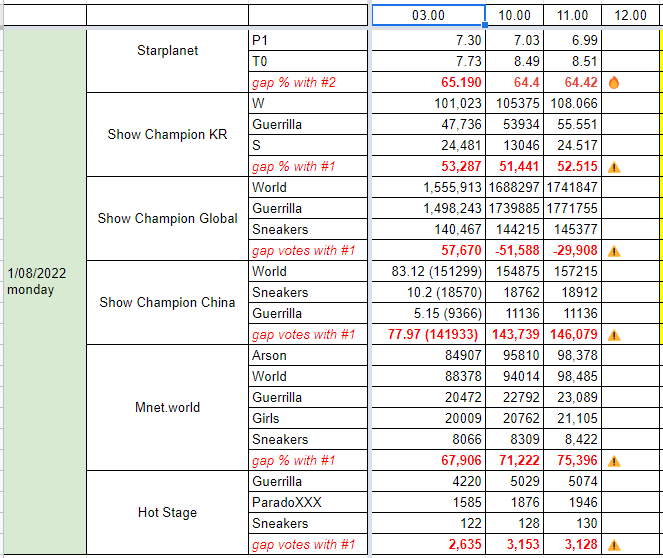Select cell with value 145377
663x558 pixels.
572,229
